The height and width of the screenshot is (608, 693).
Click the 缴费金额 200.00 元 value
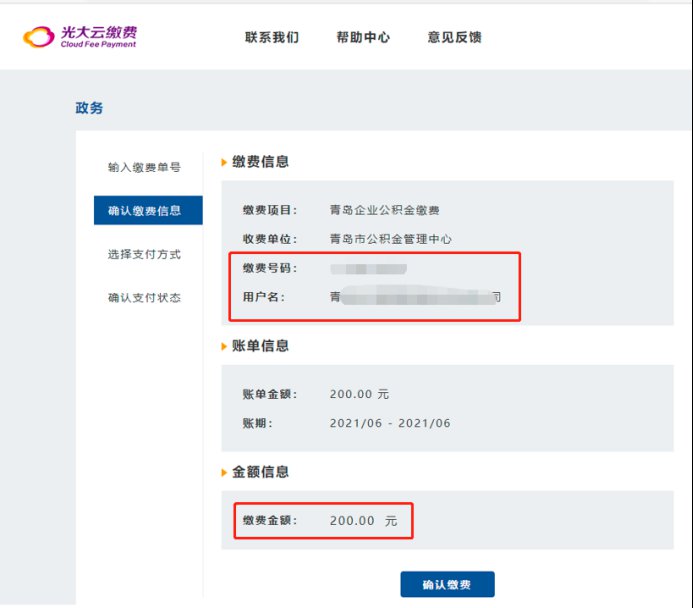coord(364,521)
